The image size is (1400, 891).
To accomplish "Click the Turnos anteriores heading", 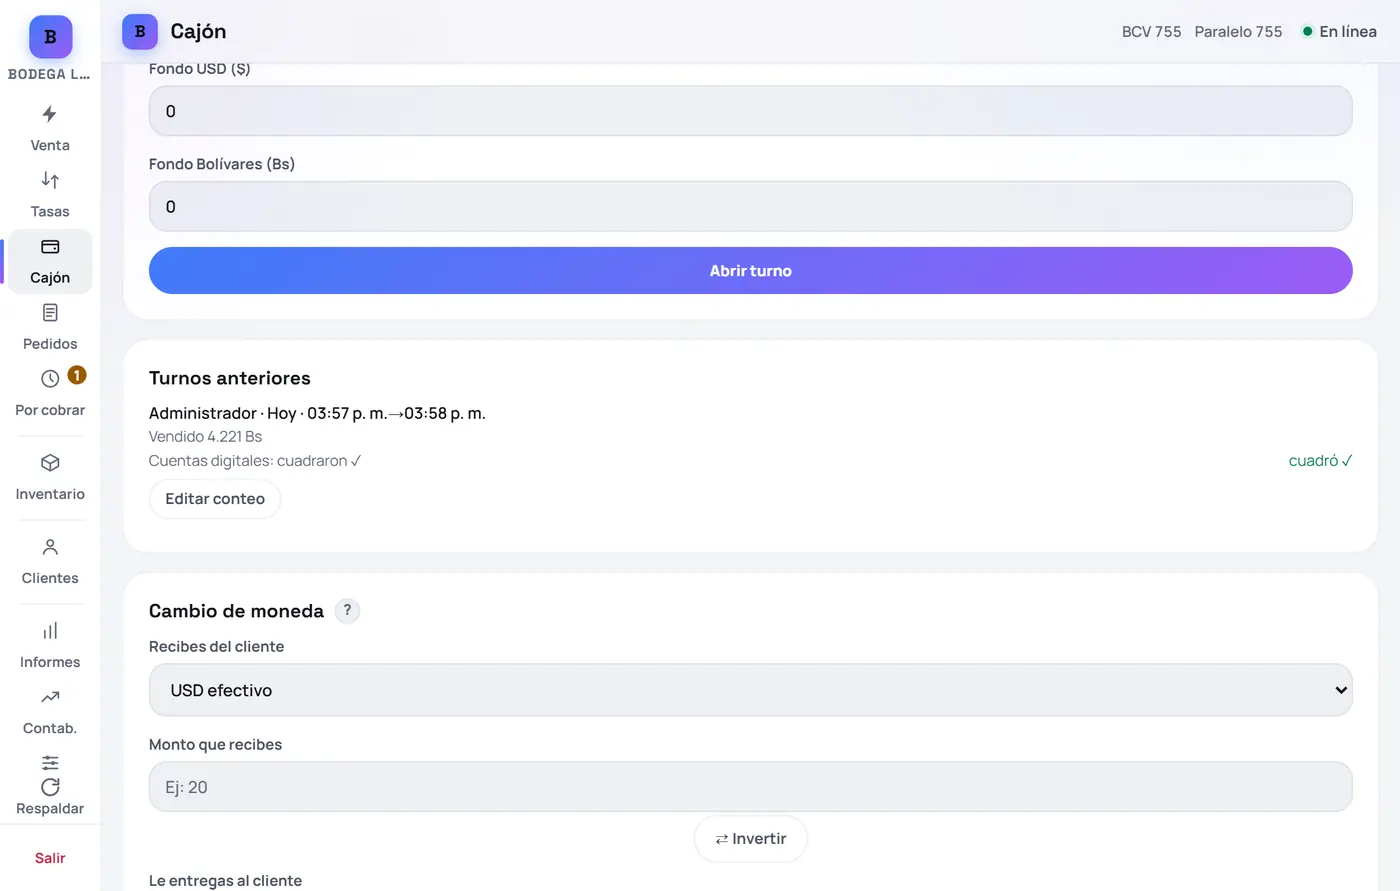I will pyautogui.click(x=230, y=378).
